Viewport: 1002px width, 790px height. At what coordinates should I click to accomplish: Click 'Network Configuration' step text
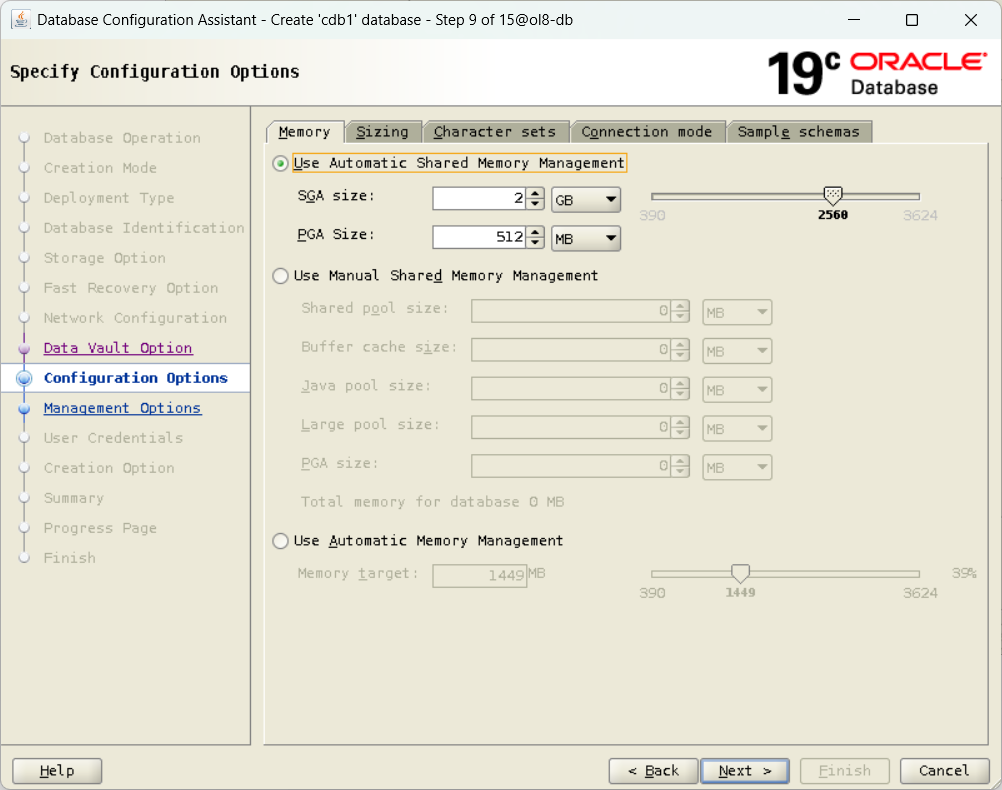tap(135, 318)
